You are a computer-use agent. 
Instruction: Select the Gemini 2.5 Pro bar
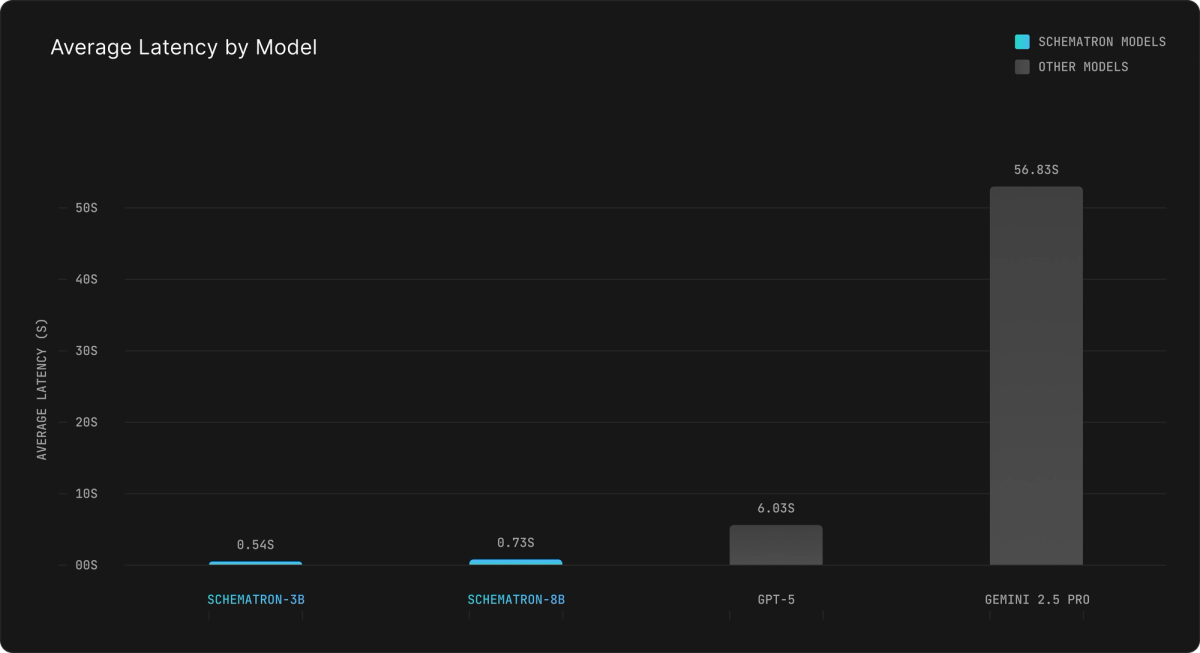pyautogui.click(x=1037, y=375)
